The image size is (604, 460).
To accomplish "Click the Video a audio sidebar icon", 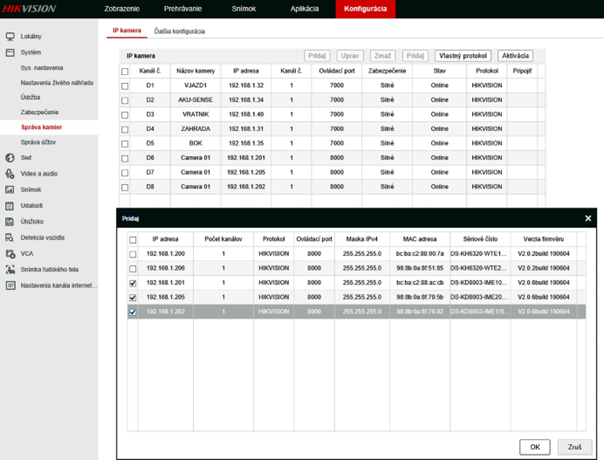I will coord(10,173).
